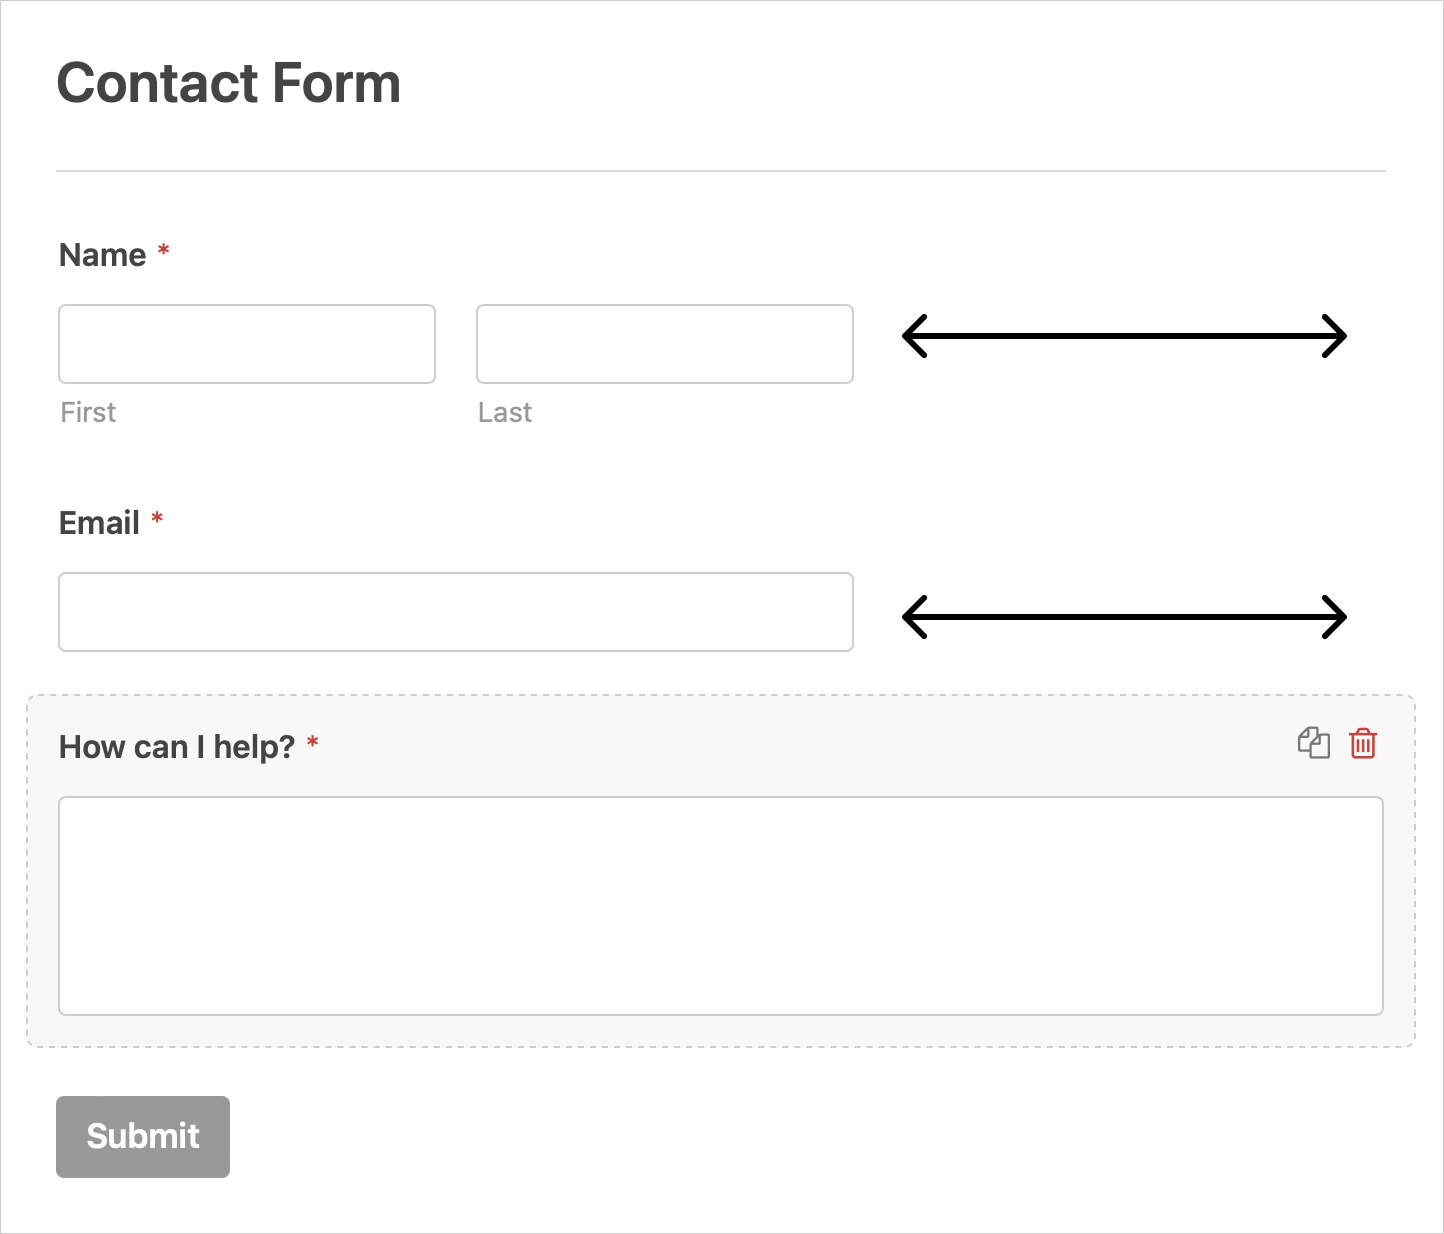1444x1234 pixels.
Task: Select the Name field label
Action: click(103, 255)
